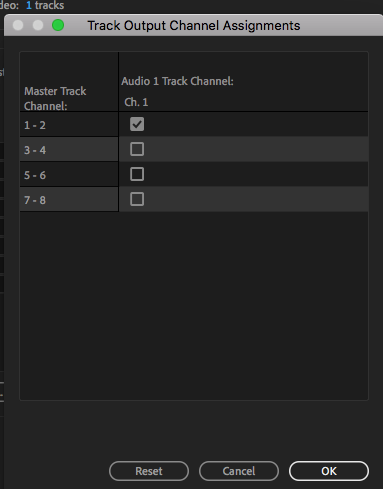Image resolution: width=383 pixels, height=489 pixels.
Task: Confirm assignments with the OK button
Action: point(329,471)
